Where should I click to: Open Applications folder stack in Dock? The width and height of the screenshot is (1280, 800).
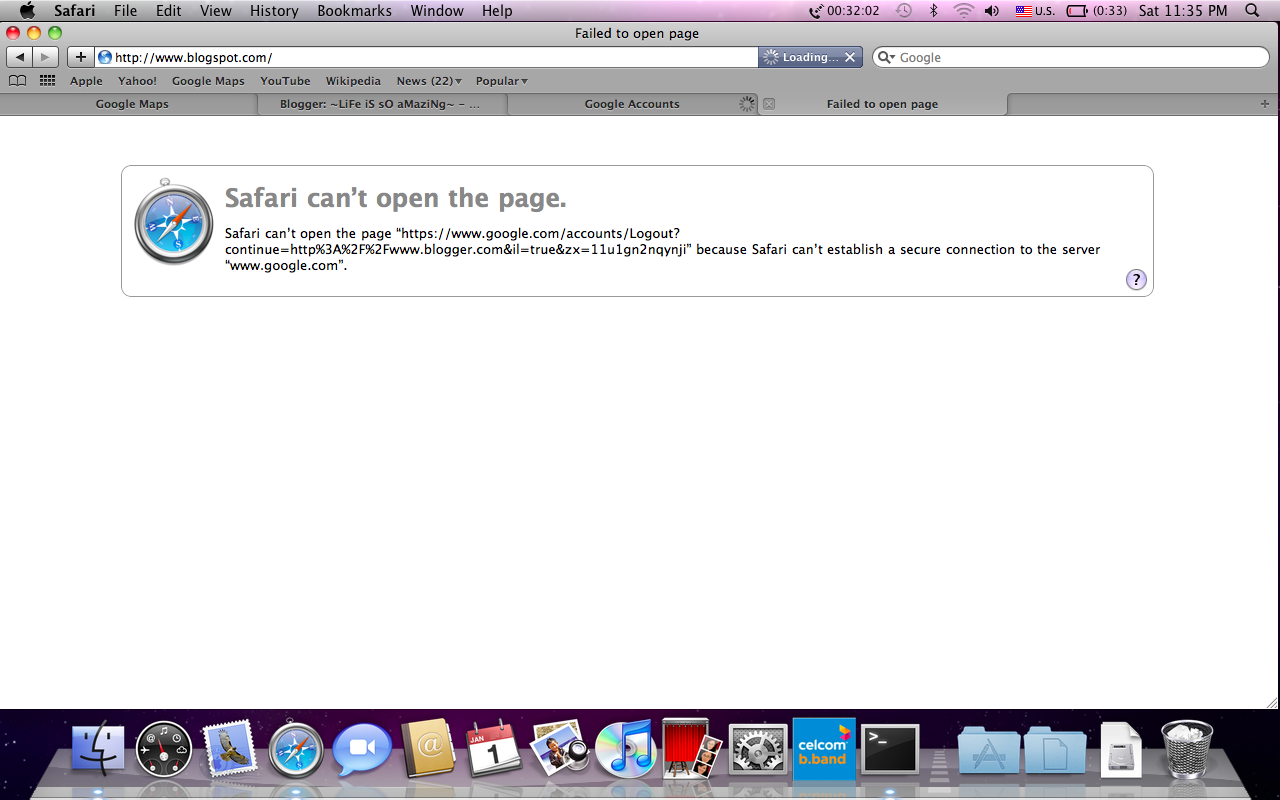coord(989,749)
